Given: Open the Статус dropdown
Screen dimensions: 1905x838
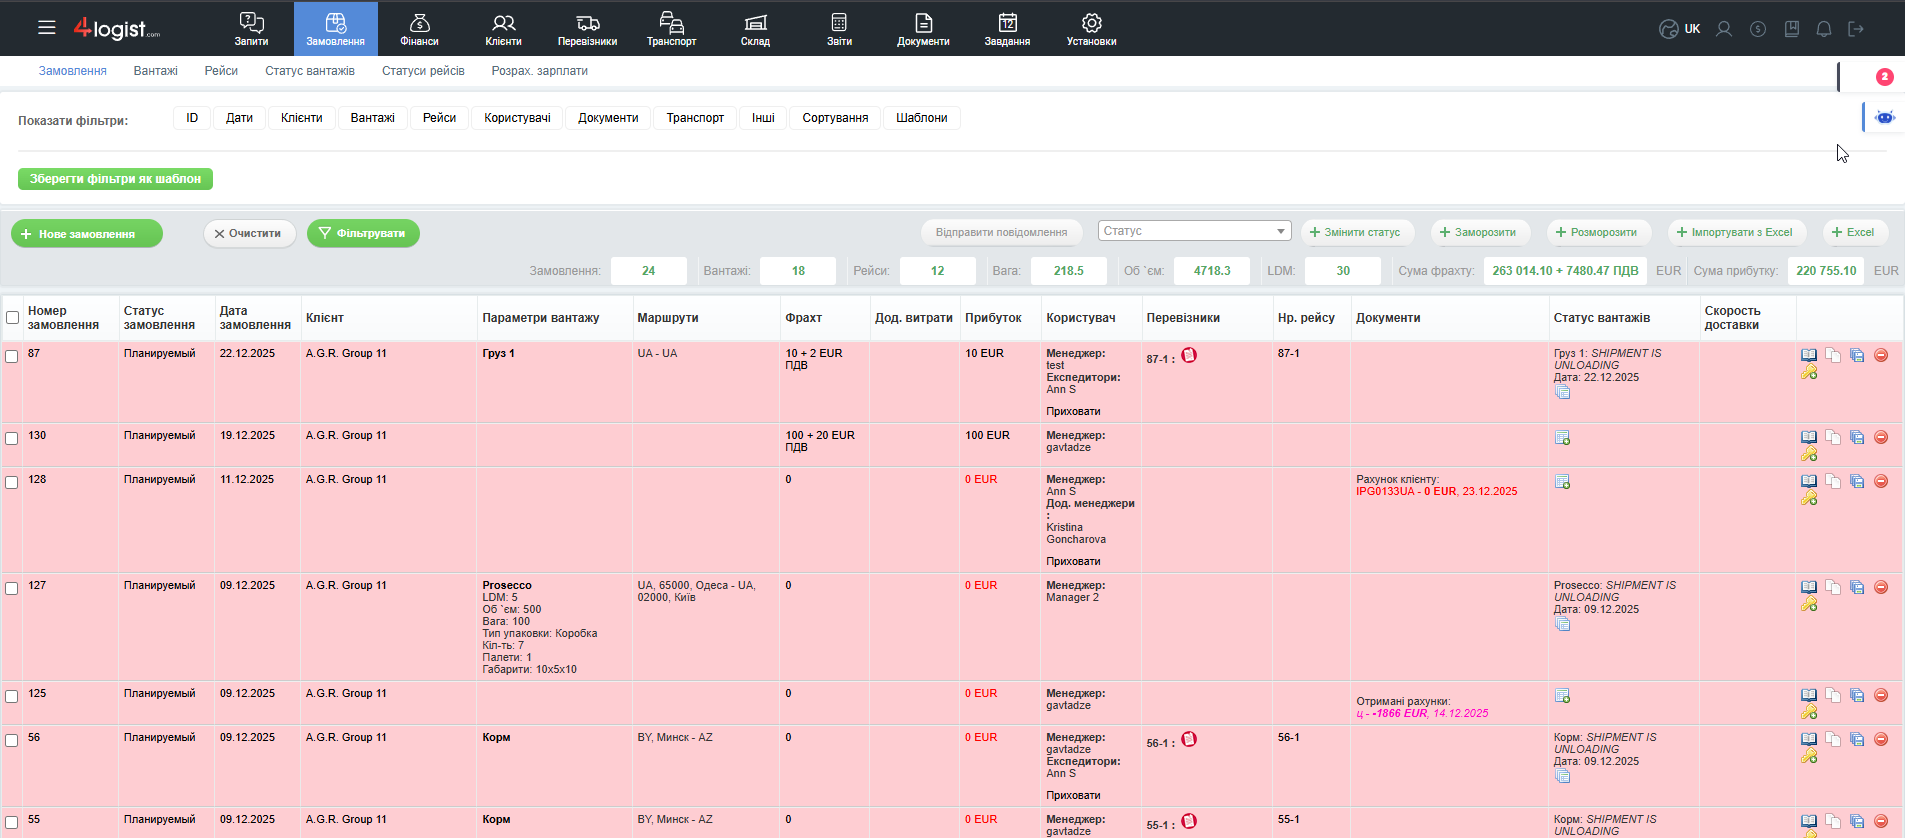Looking at the screenshot, I should tap(1194, 231).
